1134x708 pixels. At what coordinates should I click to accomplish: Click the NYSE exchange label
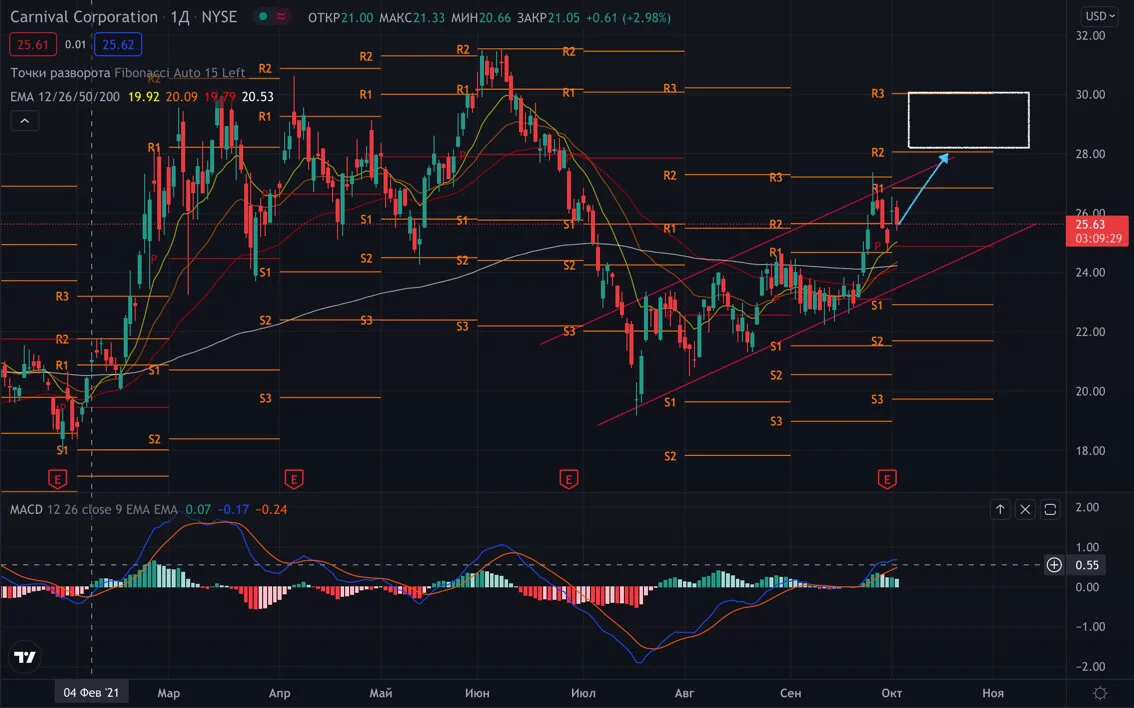coord(219,17)
